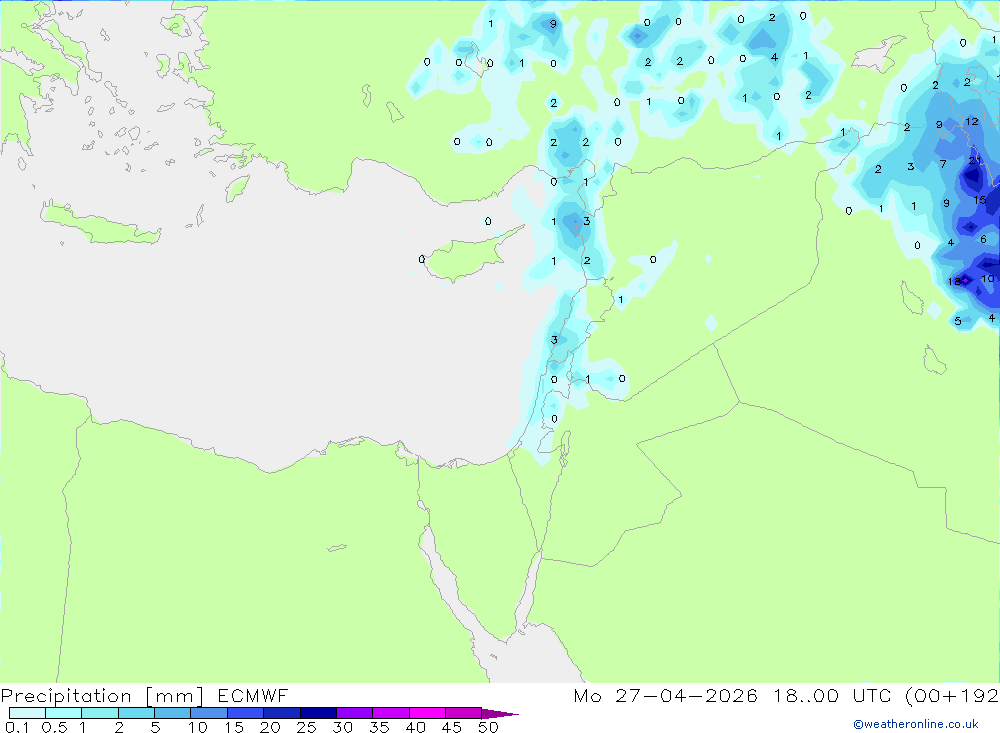
Task: Click the '18' precipitation value on the map
Action: (954, 281)
